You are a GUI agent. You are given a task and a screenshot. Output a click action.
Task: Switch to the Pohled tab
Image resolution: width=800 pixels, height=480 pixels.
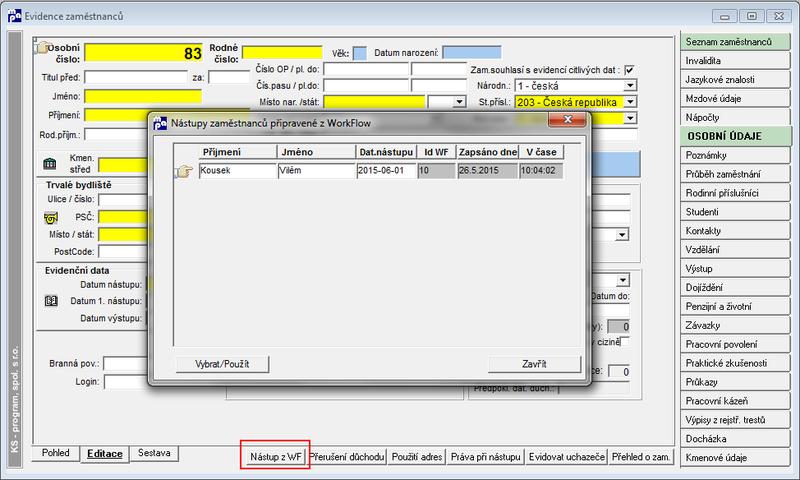coord(56,453)
